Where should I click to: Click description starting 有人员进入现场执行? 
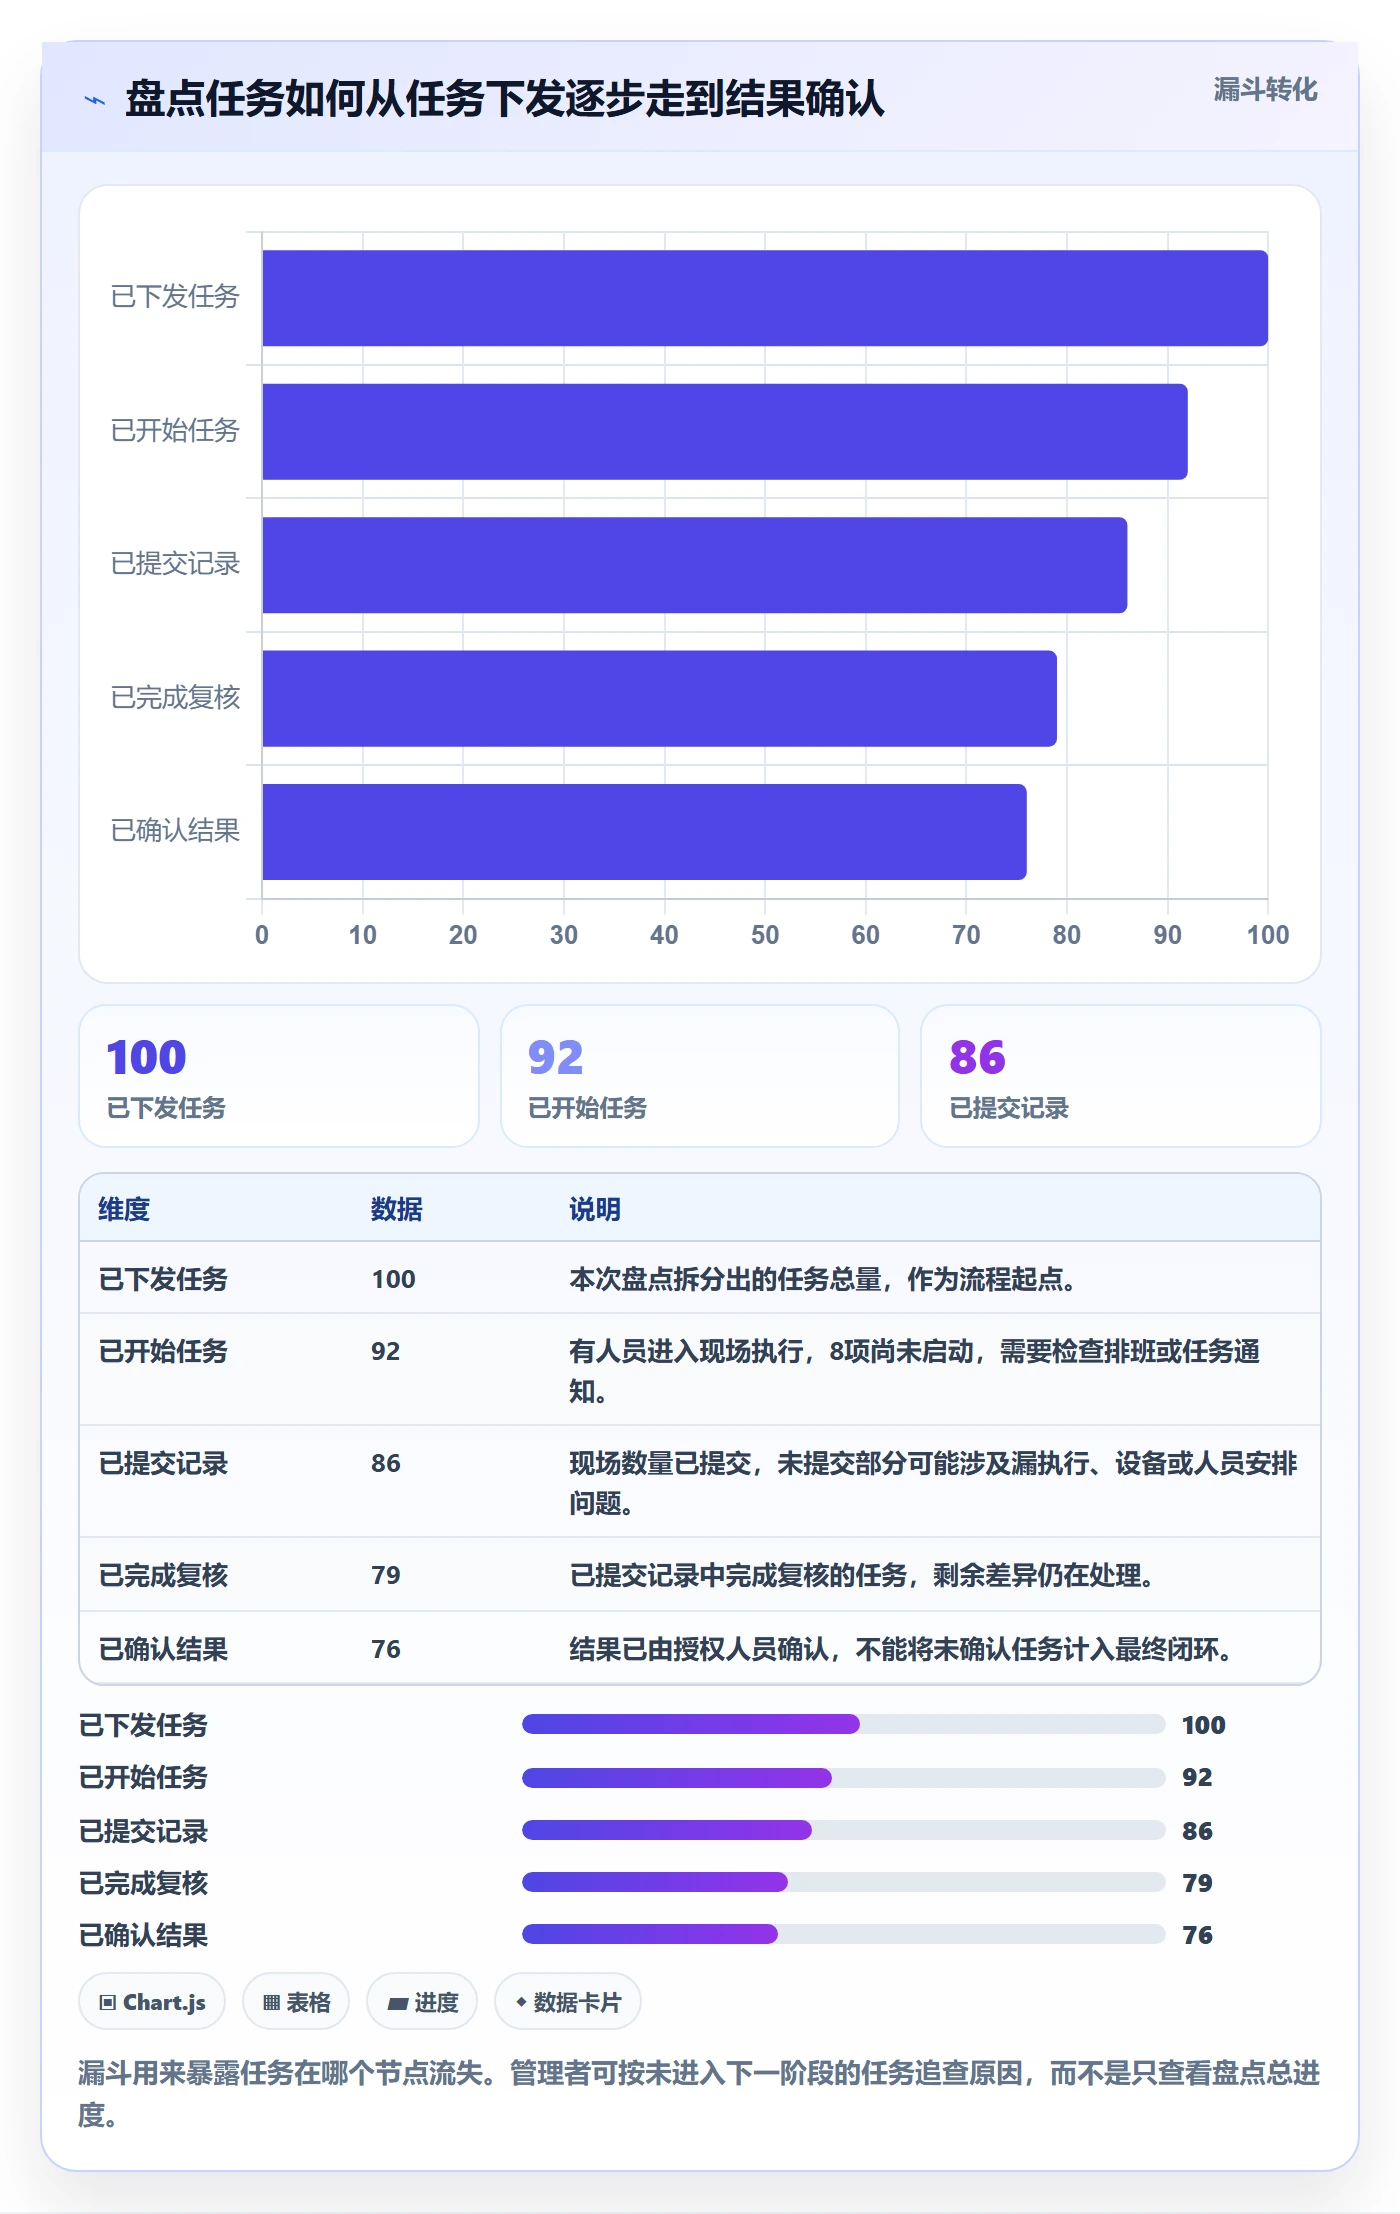point(914,1371)
